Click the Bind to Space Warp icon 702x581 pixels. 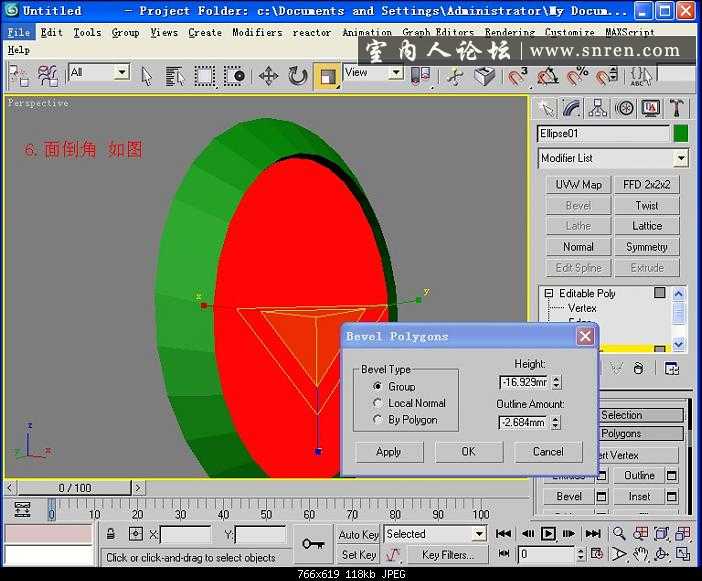coord(48,75)
